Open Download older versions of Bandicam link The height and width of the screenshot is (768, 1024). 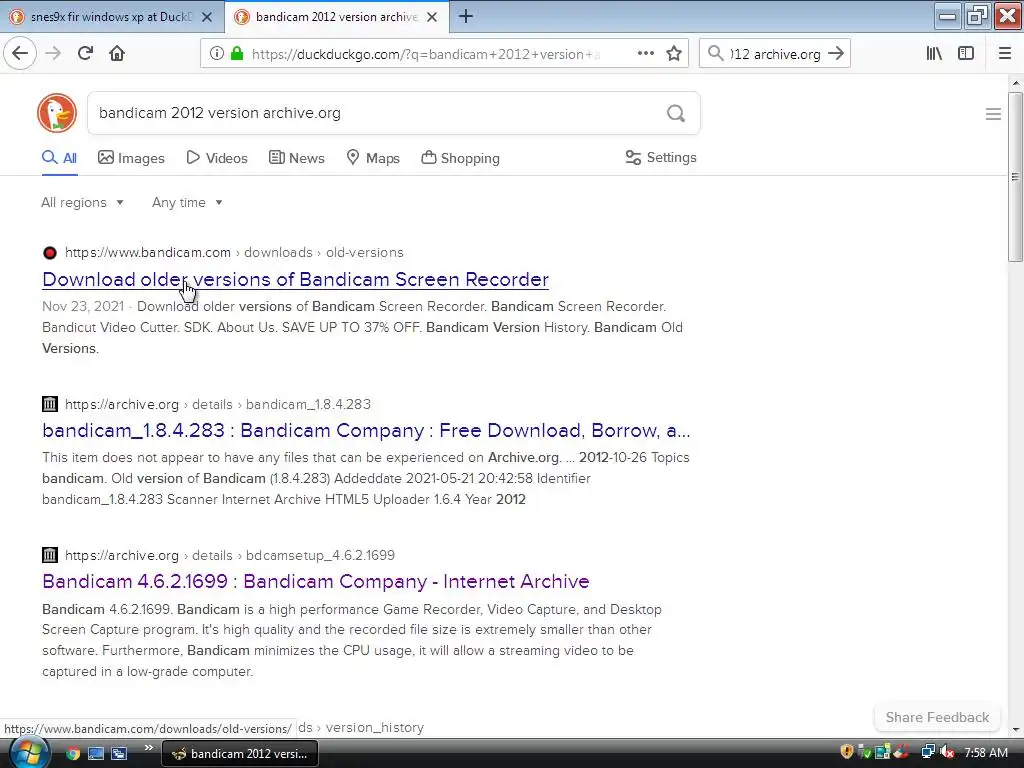295,280
